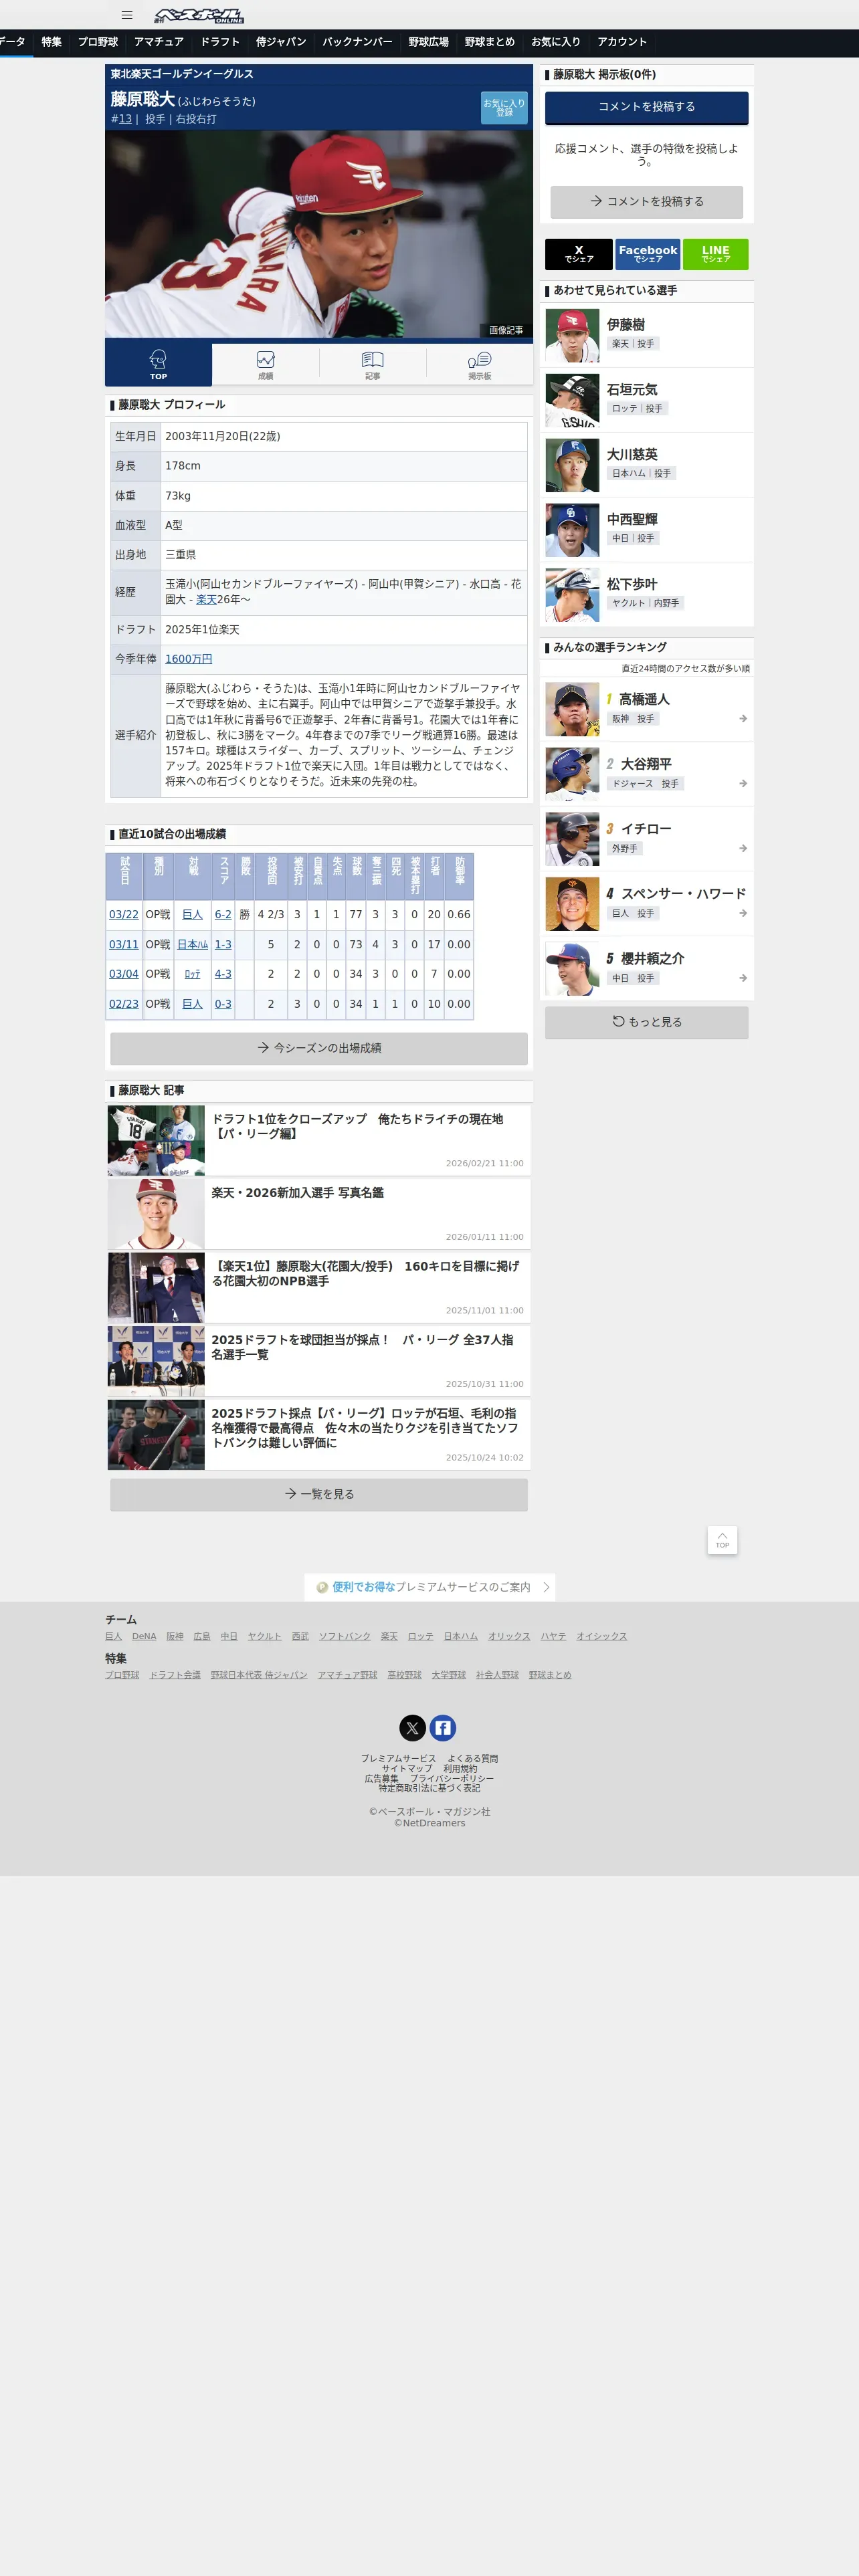Open 中西聖輝 player card
This screenshot has height=2576, width=859.
pyautogui.click(x=647, y=530)
